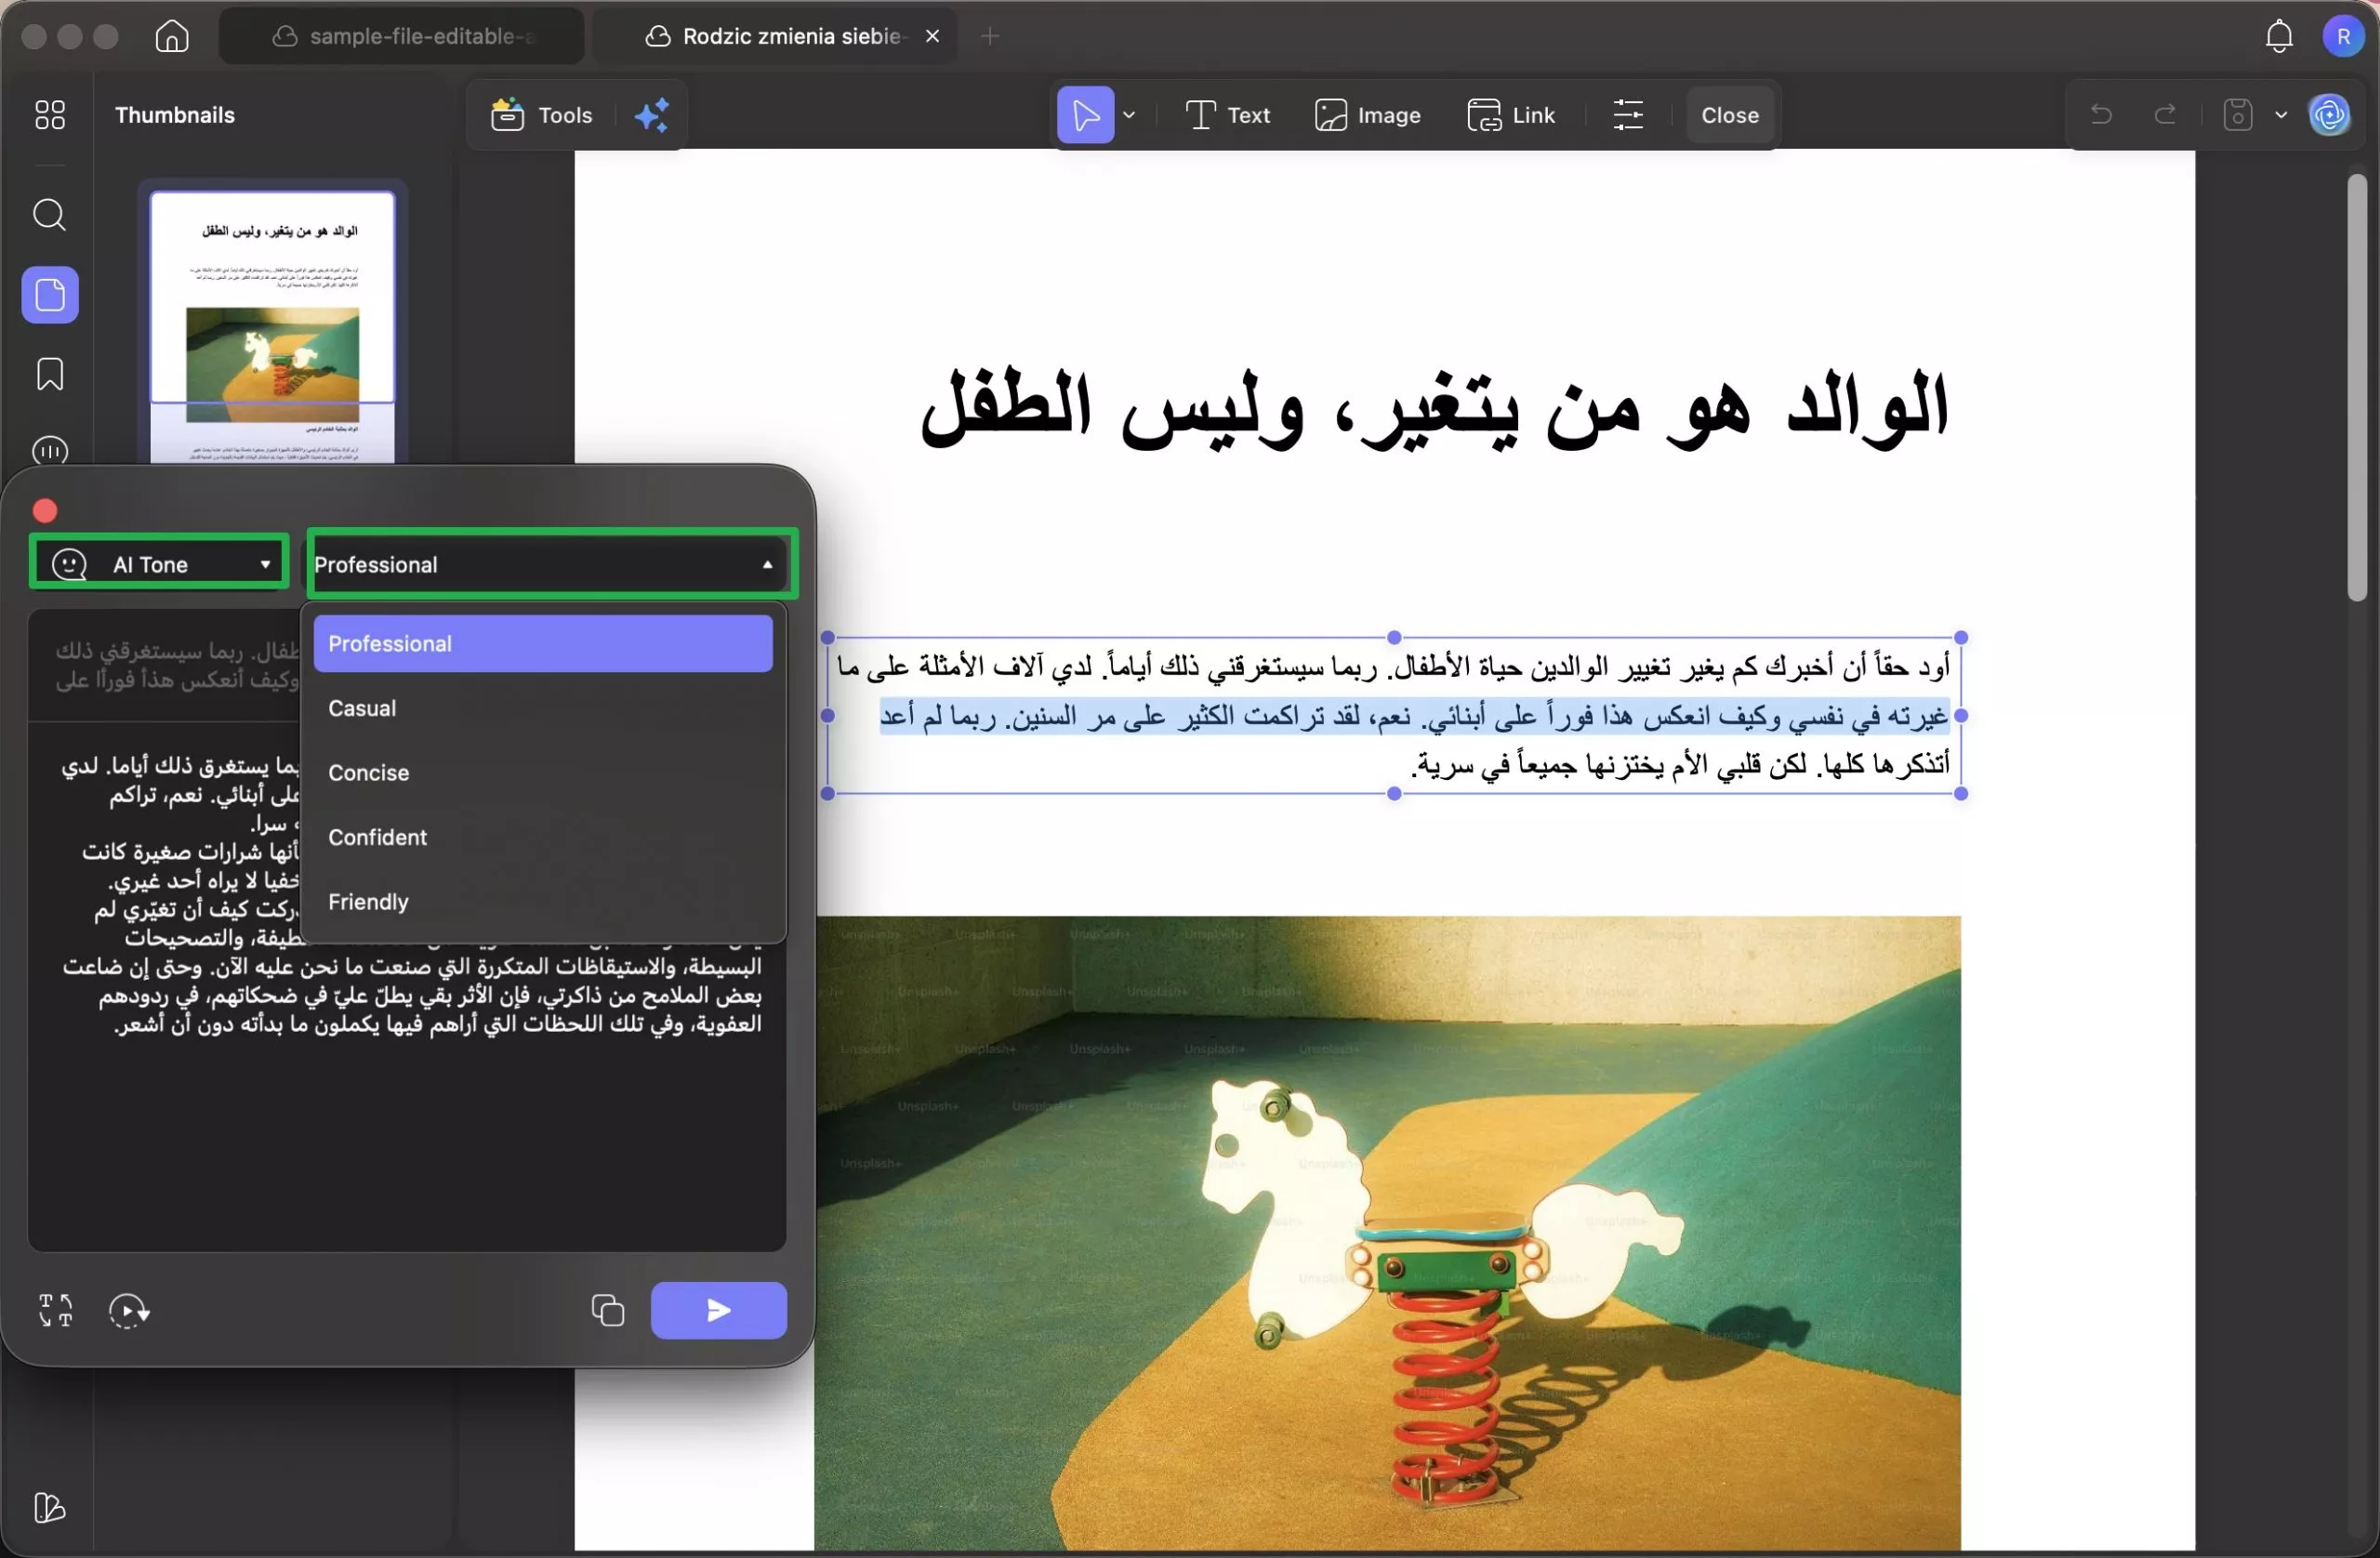Viewport: 2380px width, 1558px height.
Task: Open the AI Tone dropdown
Action: (158, 563)
